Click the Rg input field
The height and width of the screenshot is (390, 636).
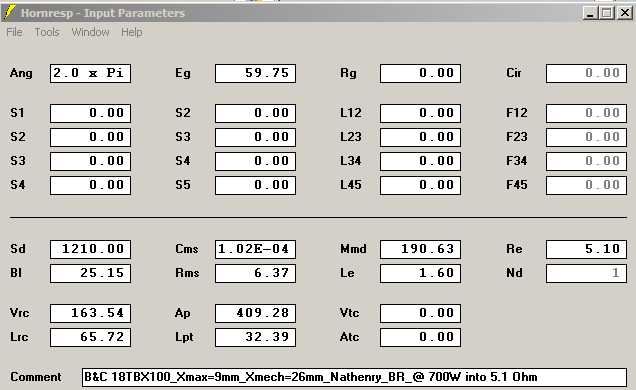[x=421, y=73]
